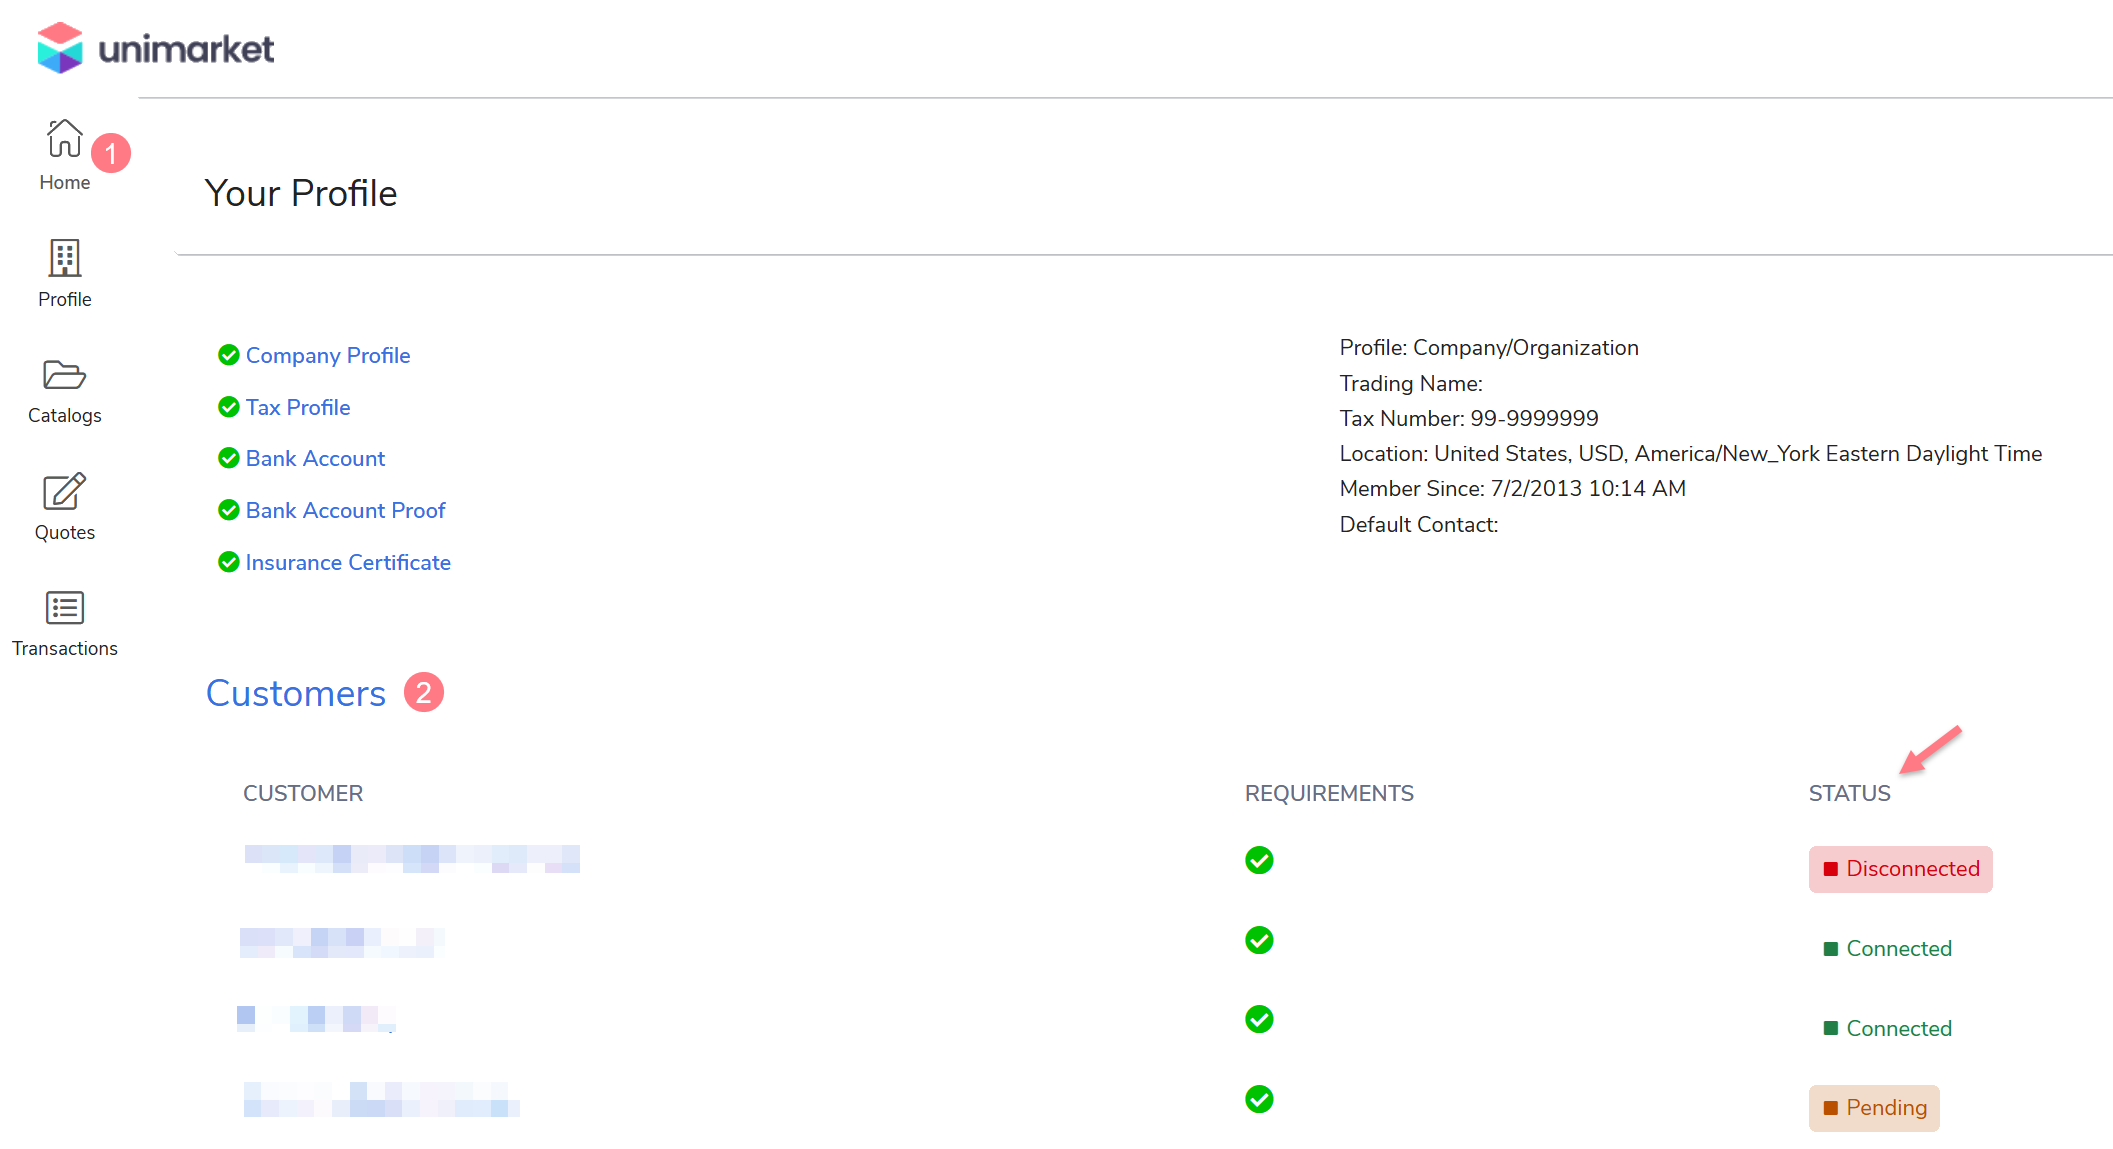Select the first blurred customer name
The width and height of the screenshot is (2113, 1149).
tap(412, 858)
